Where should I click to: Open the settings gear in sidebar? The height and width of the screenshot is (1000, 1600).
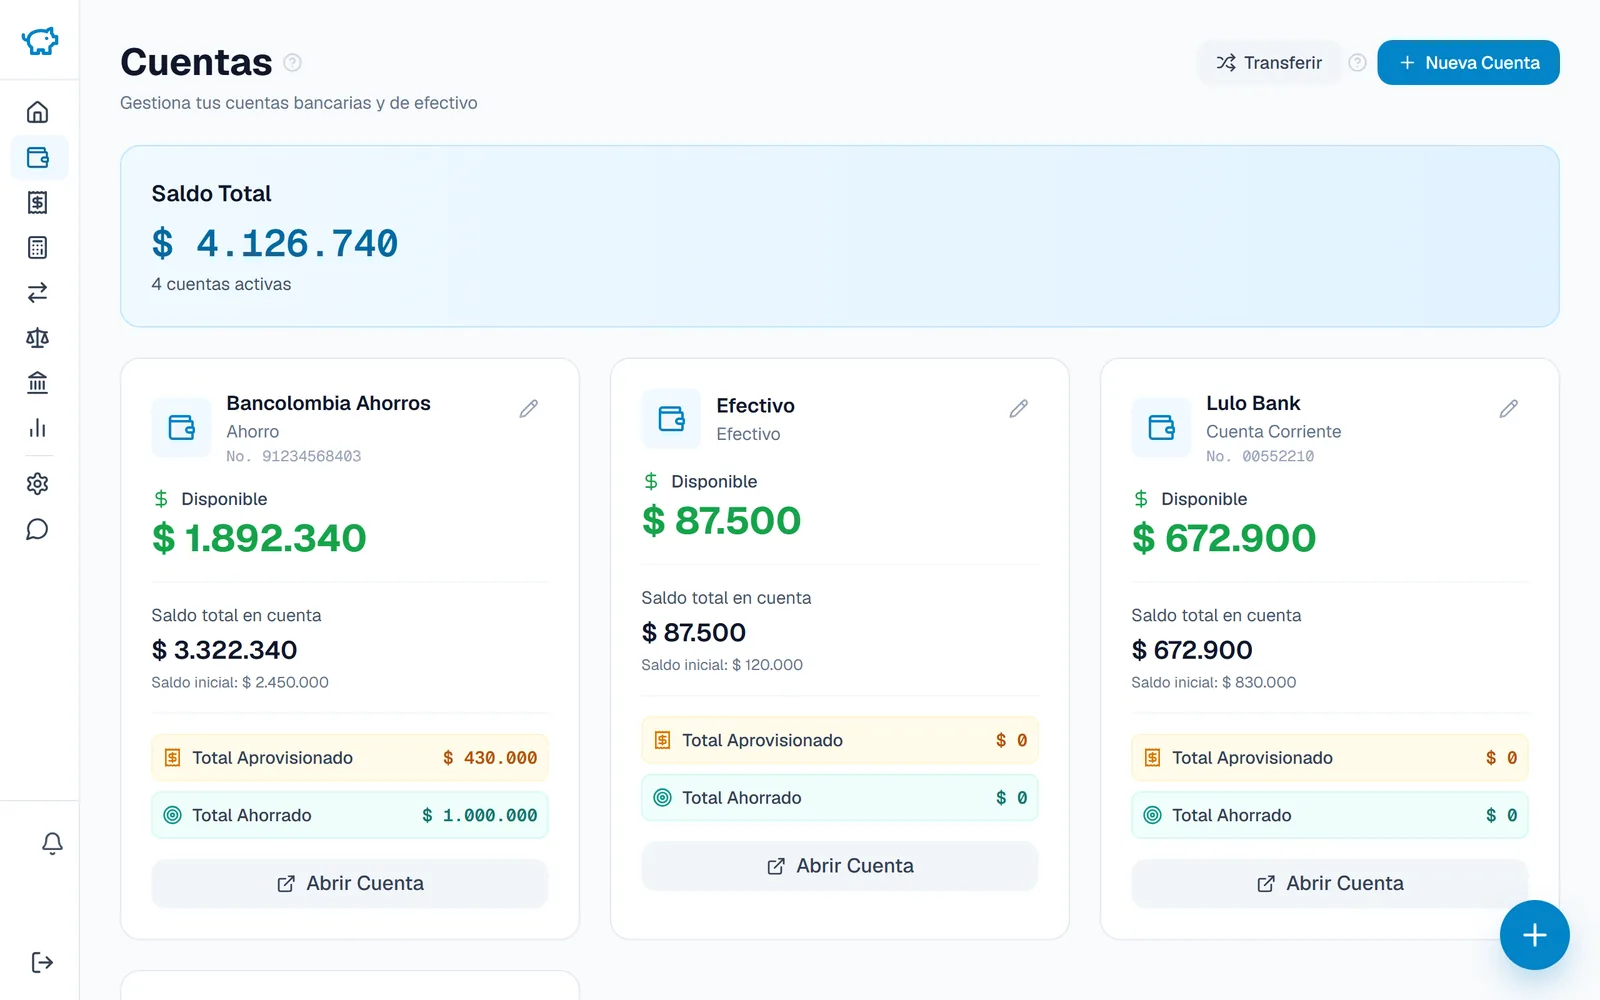(x=38, y=484)
